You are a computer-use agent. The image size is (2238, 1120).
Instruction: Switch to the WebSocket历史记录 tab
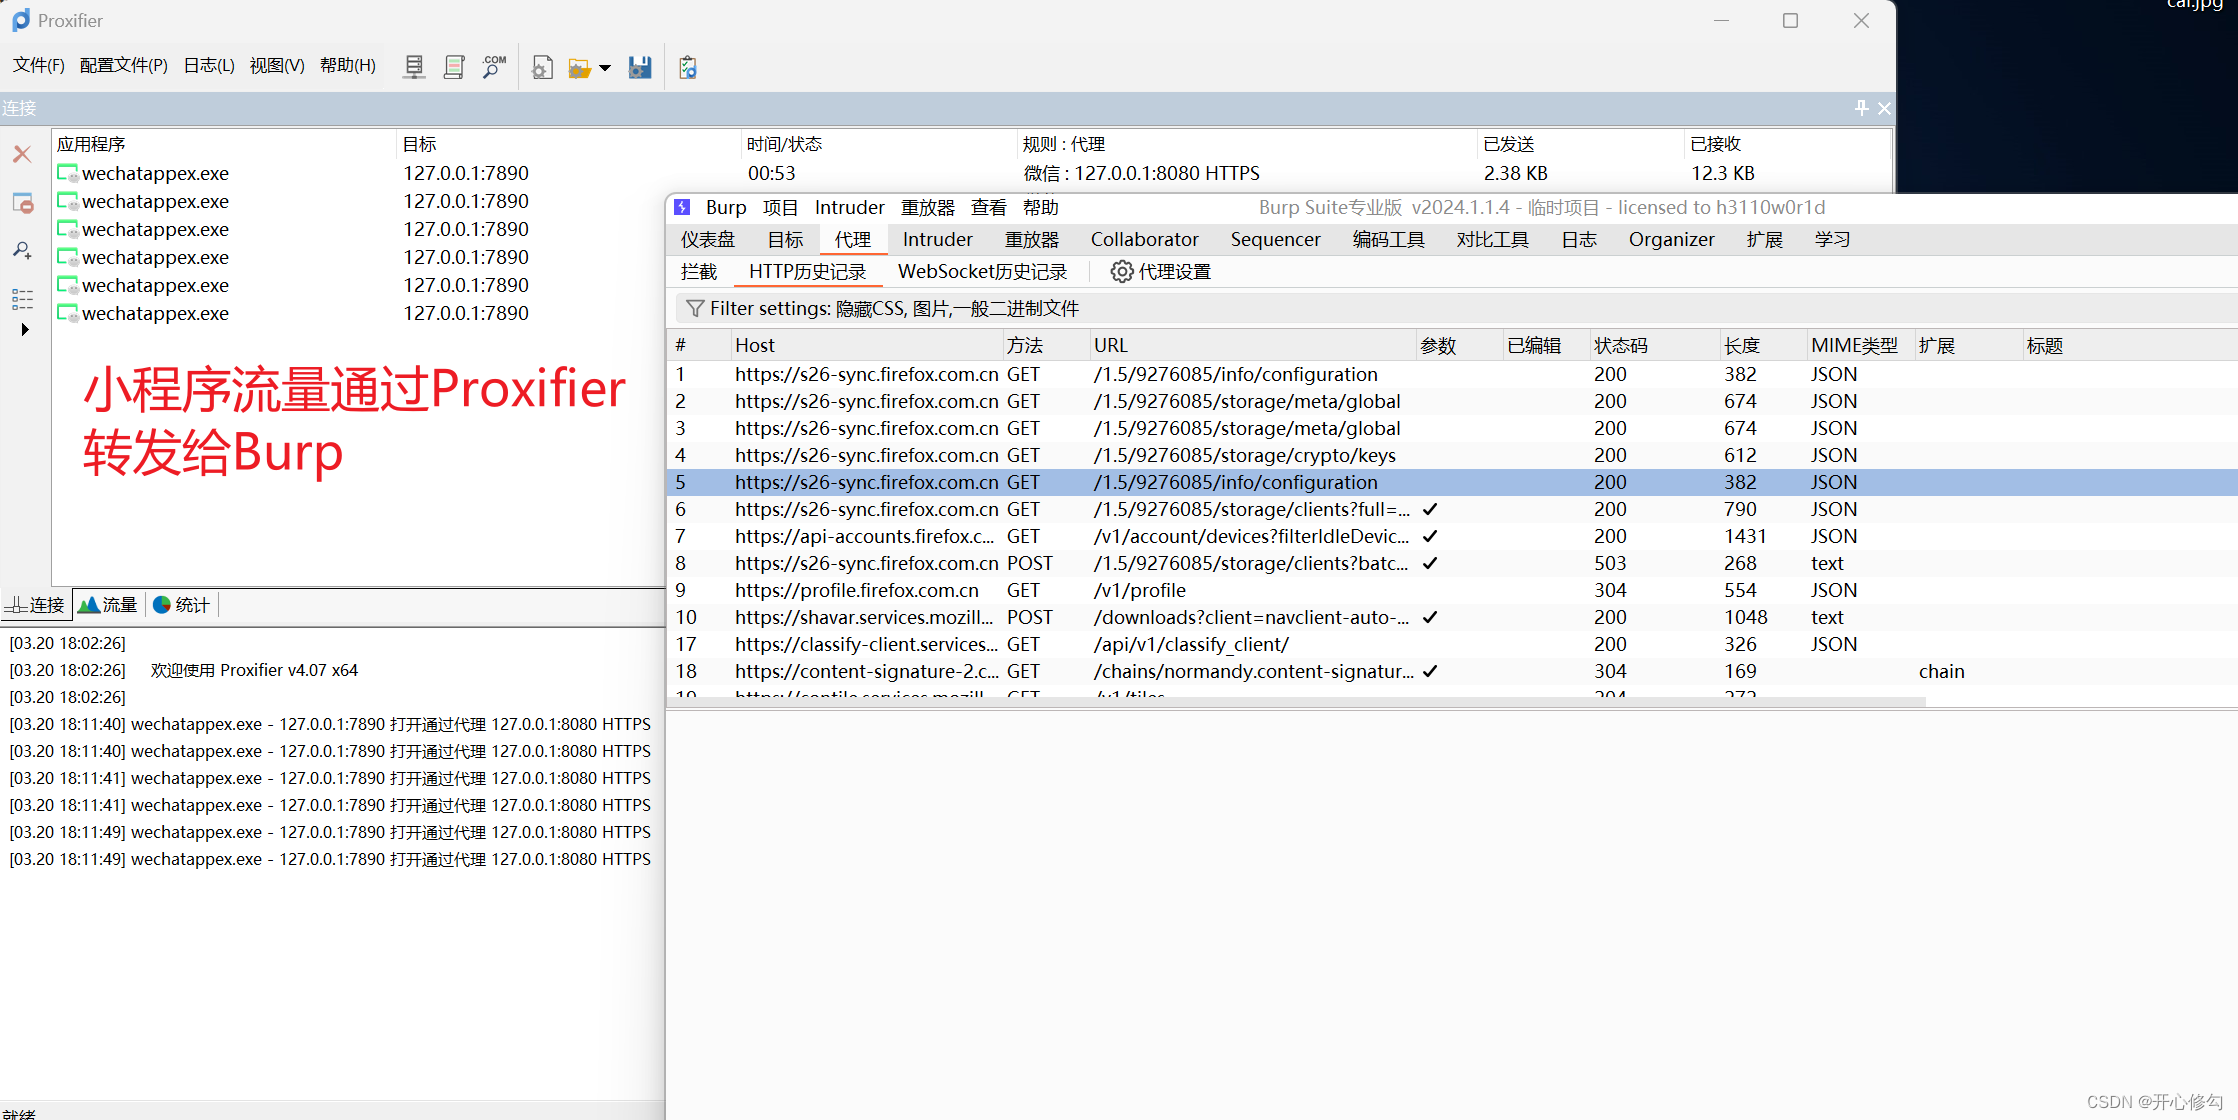coord(982,271)
